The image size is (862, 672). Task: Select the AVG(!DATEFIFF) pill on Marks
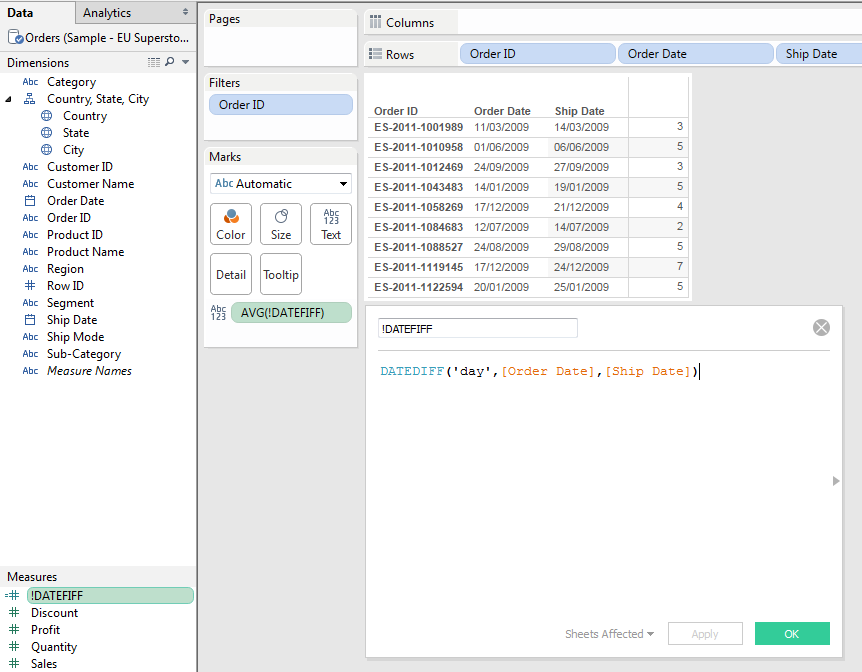point(291,313)
